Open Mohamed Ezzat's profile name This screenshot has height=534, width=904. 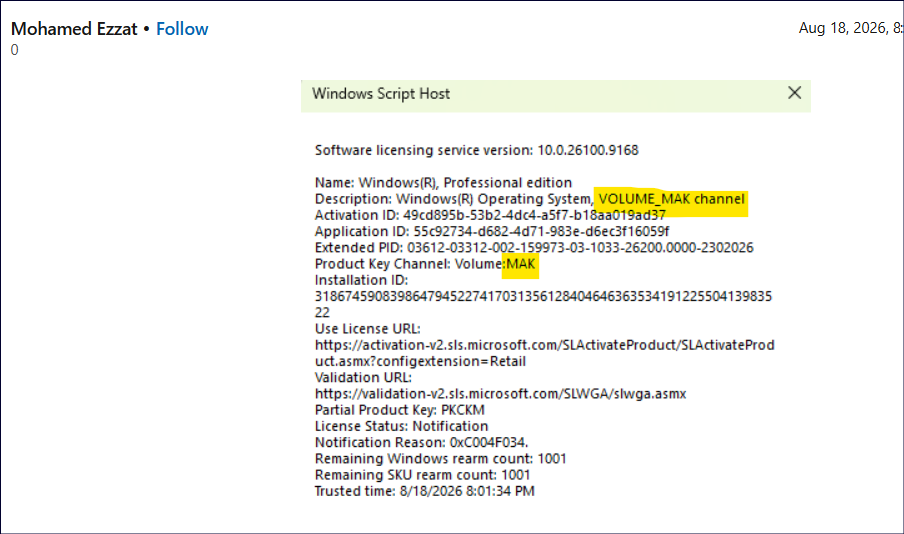74,29
